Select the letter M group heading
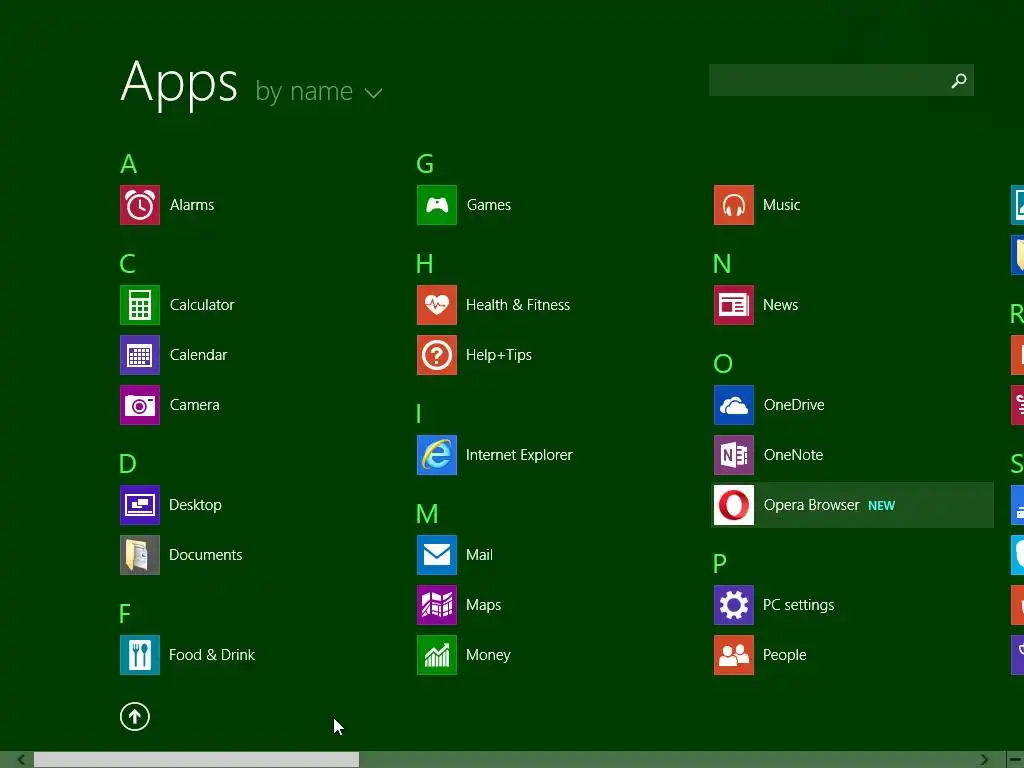 pyautogui.click(x=427, y=514)
